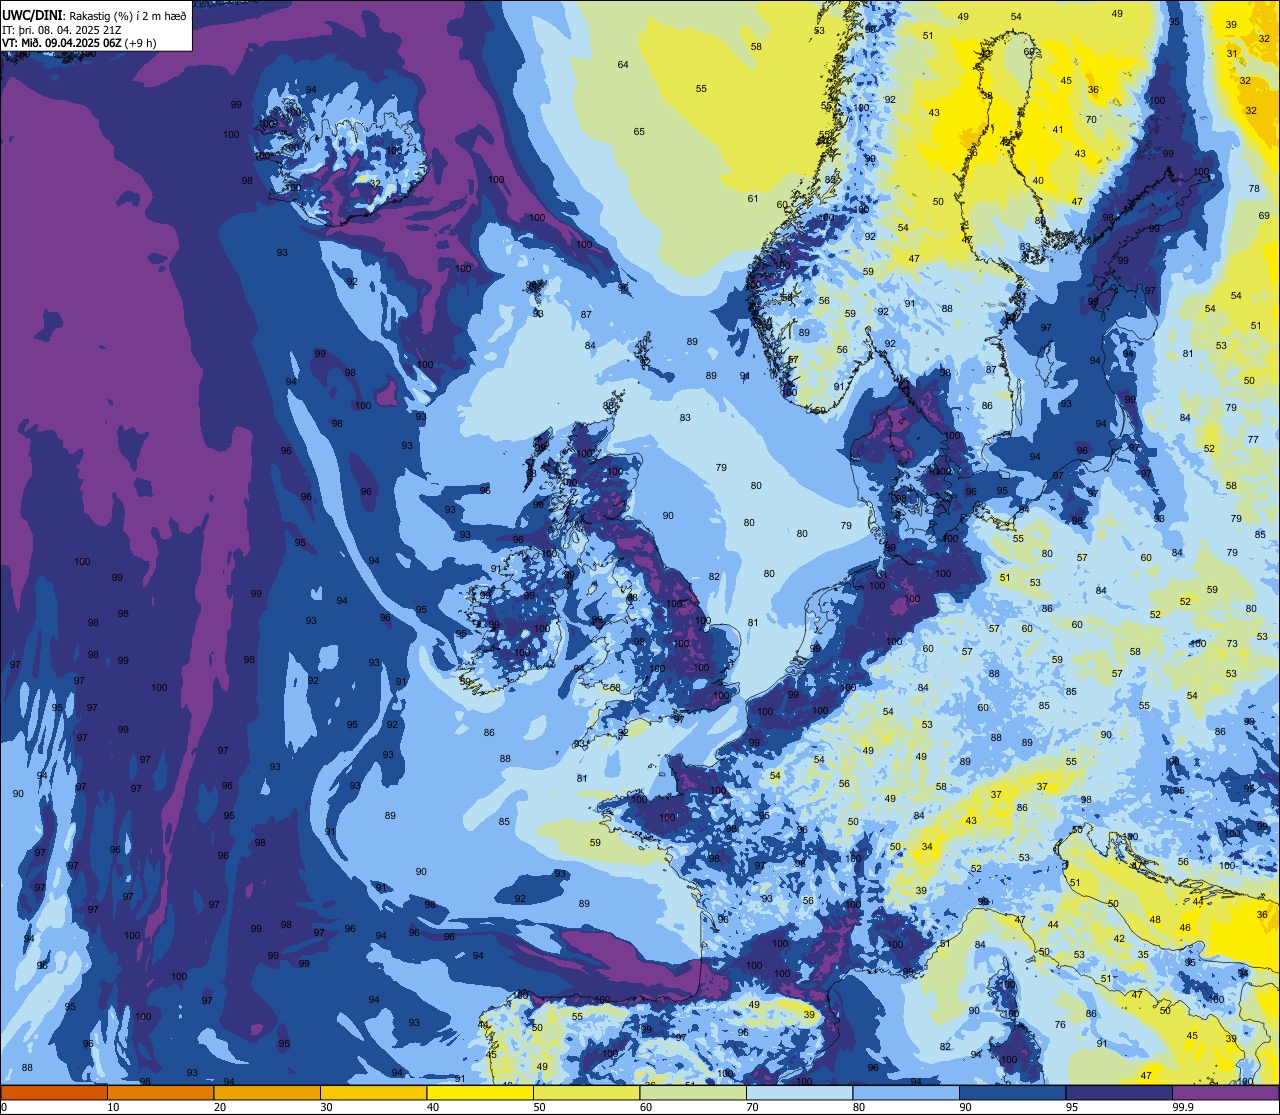Click the legend scale label 80
This screenshot has height=1115, width=1280.
pyautogui.click(x=859, y=1107)
